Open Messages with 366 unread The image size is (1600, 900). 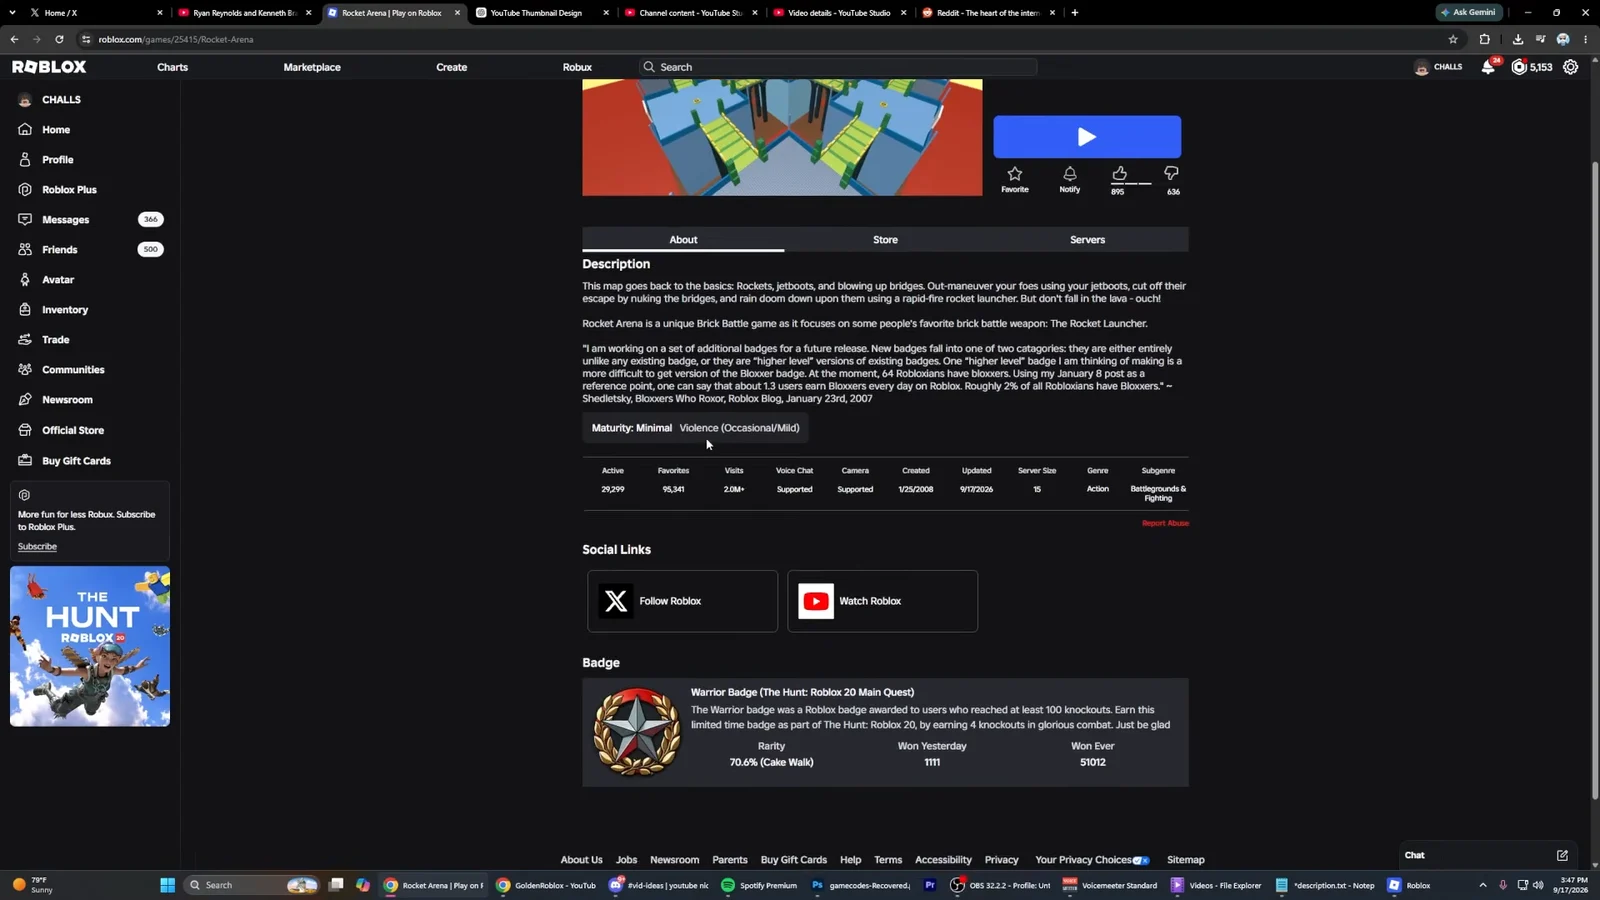90,220
